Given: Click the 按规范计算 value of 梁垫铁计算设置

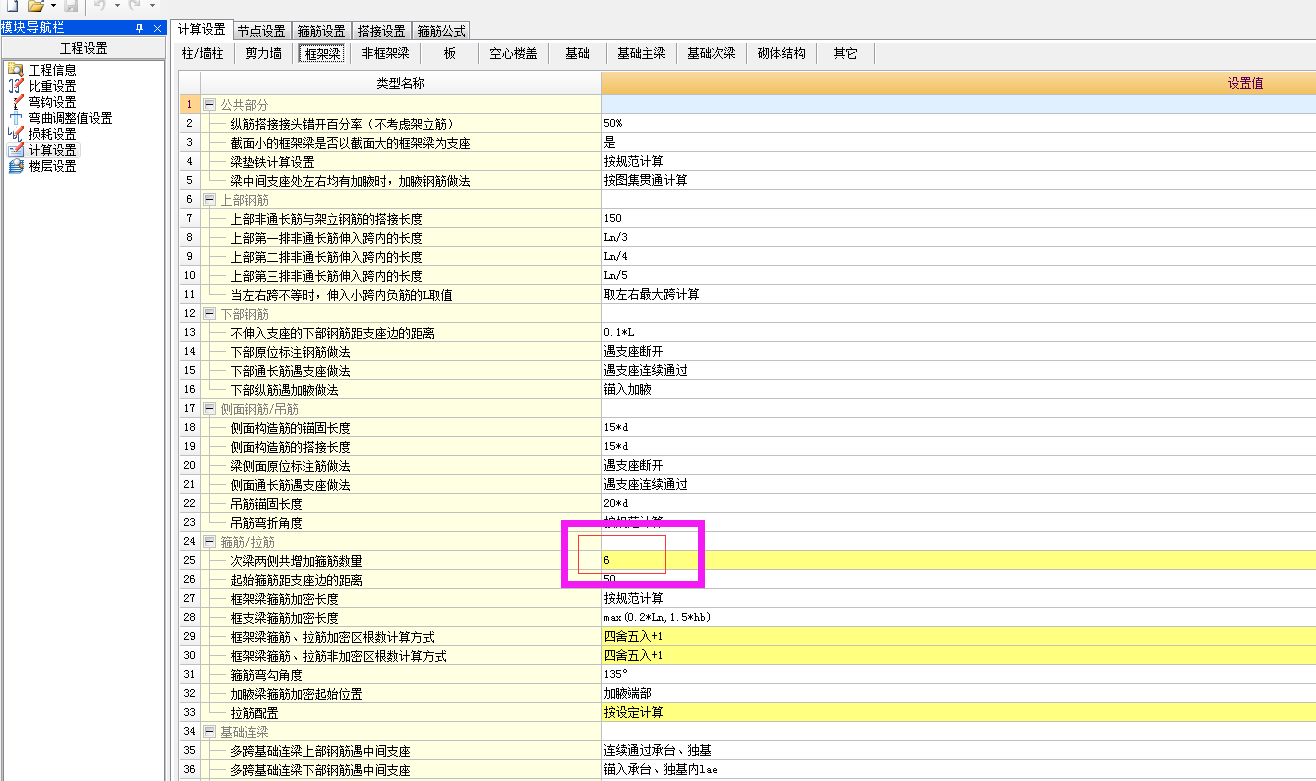Looking at the screenshot, I should click(x=959, y=162).
